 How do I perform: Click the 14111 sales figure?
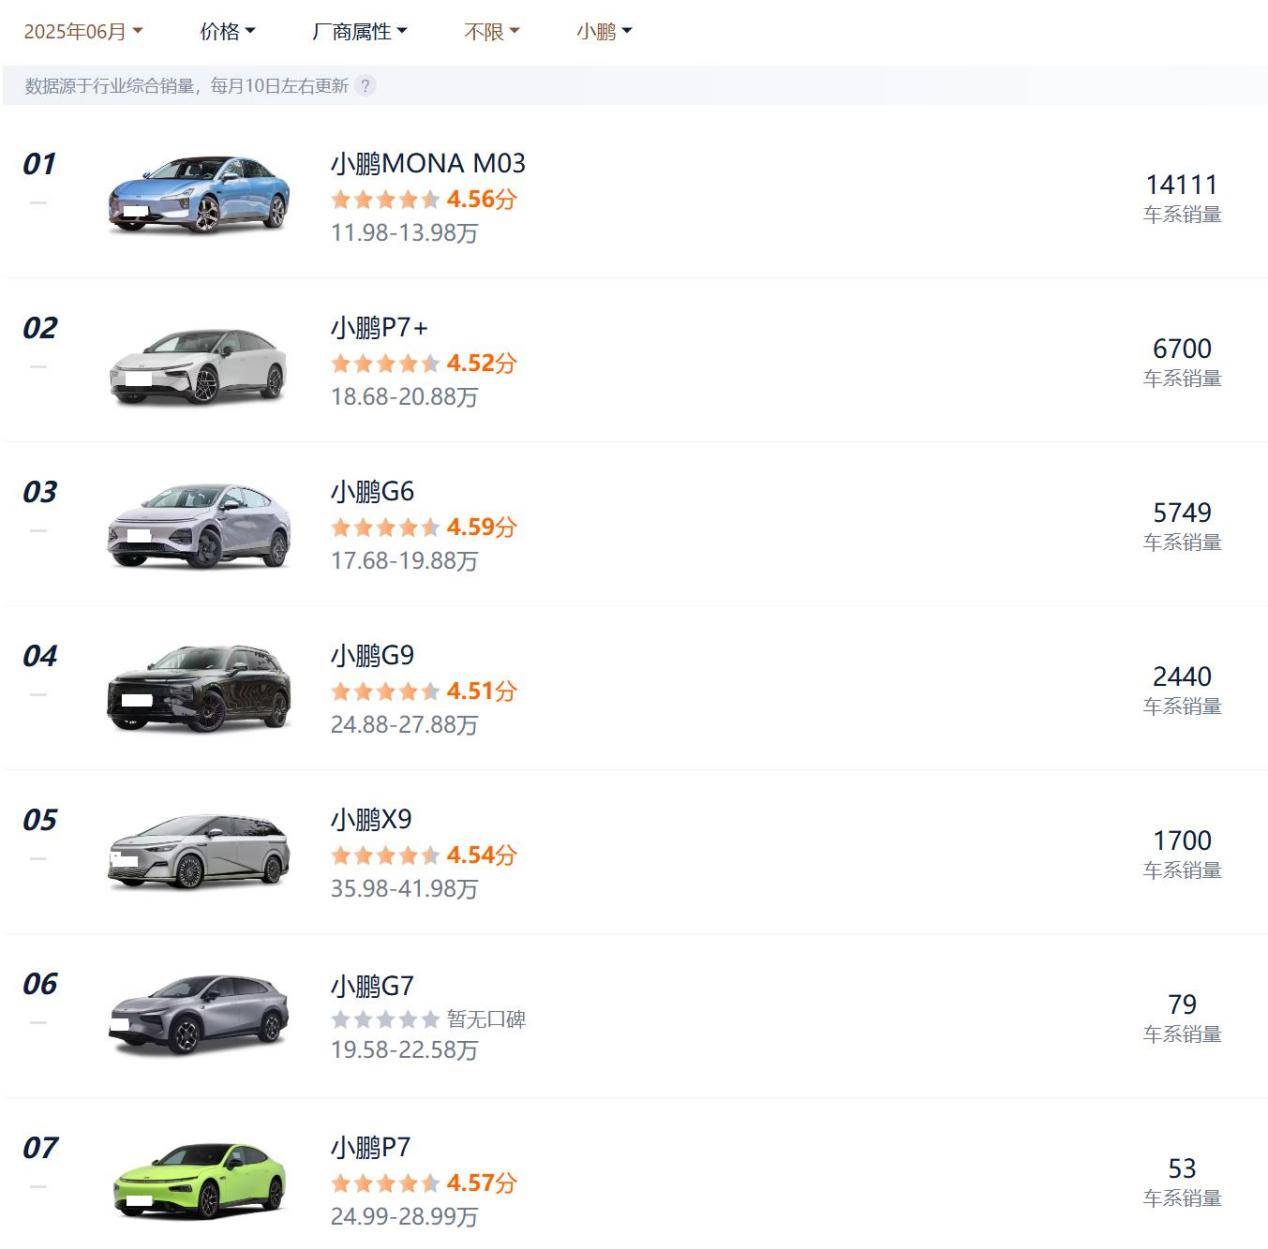click(1181, 185)
